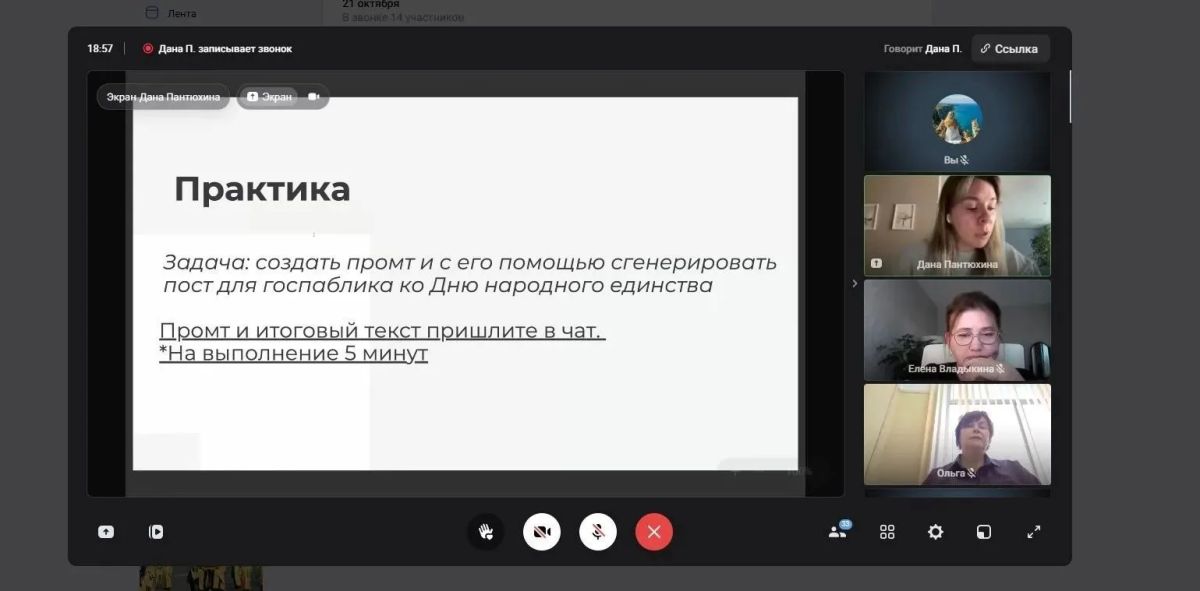Click the participants panel scrollbar
This screenshot has width=1200, height=591.
pos(1070,97)
